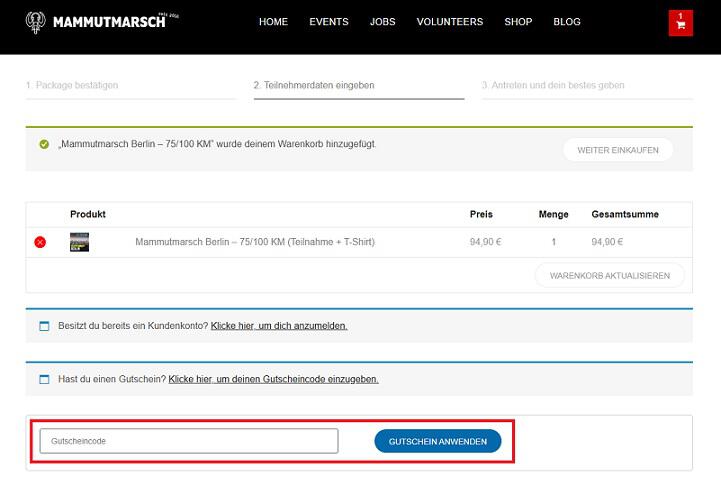The height and width of the screenshot is (495, 721).
Task: Select step 3 Antreten und dein bestes geben
Action: pyautogui.click(x=553, y=85)
